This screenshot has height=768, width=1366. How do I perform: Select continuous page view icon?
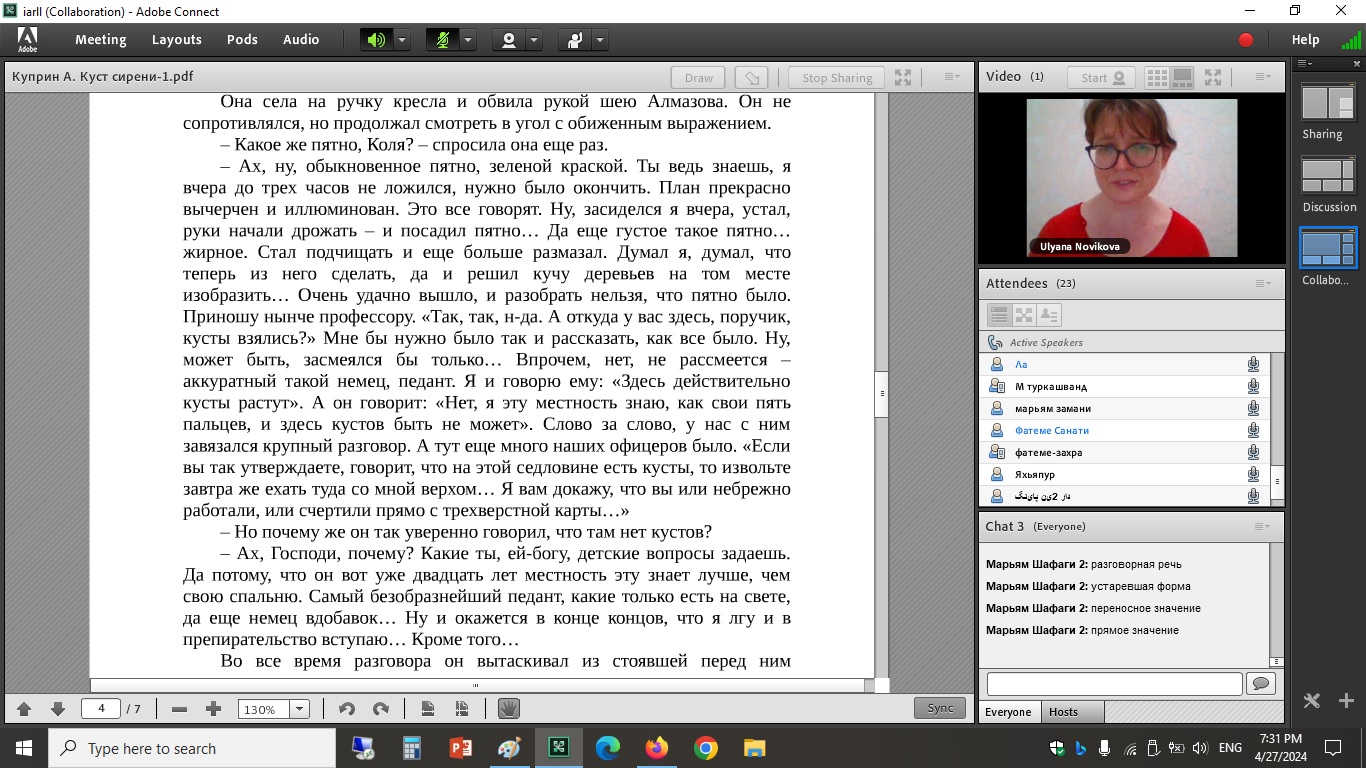point(462,709)
